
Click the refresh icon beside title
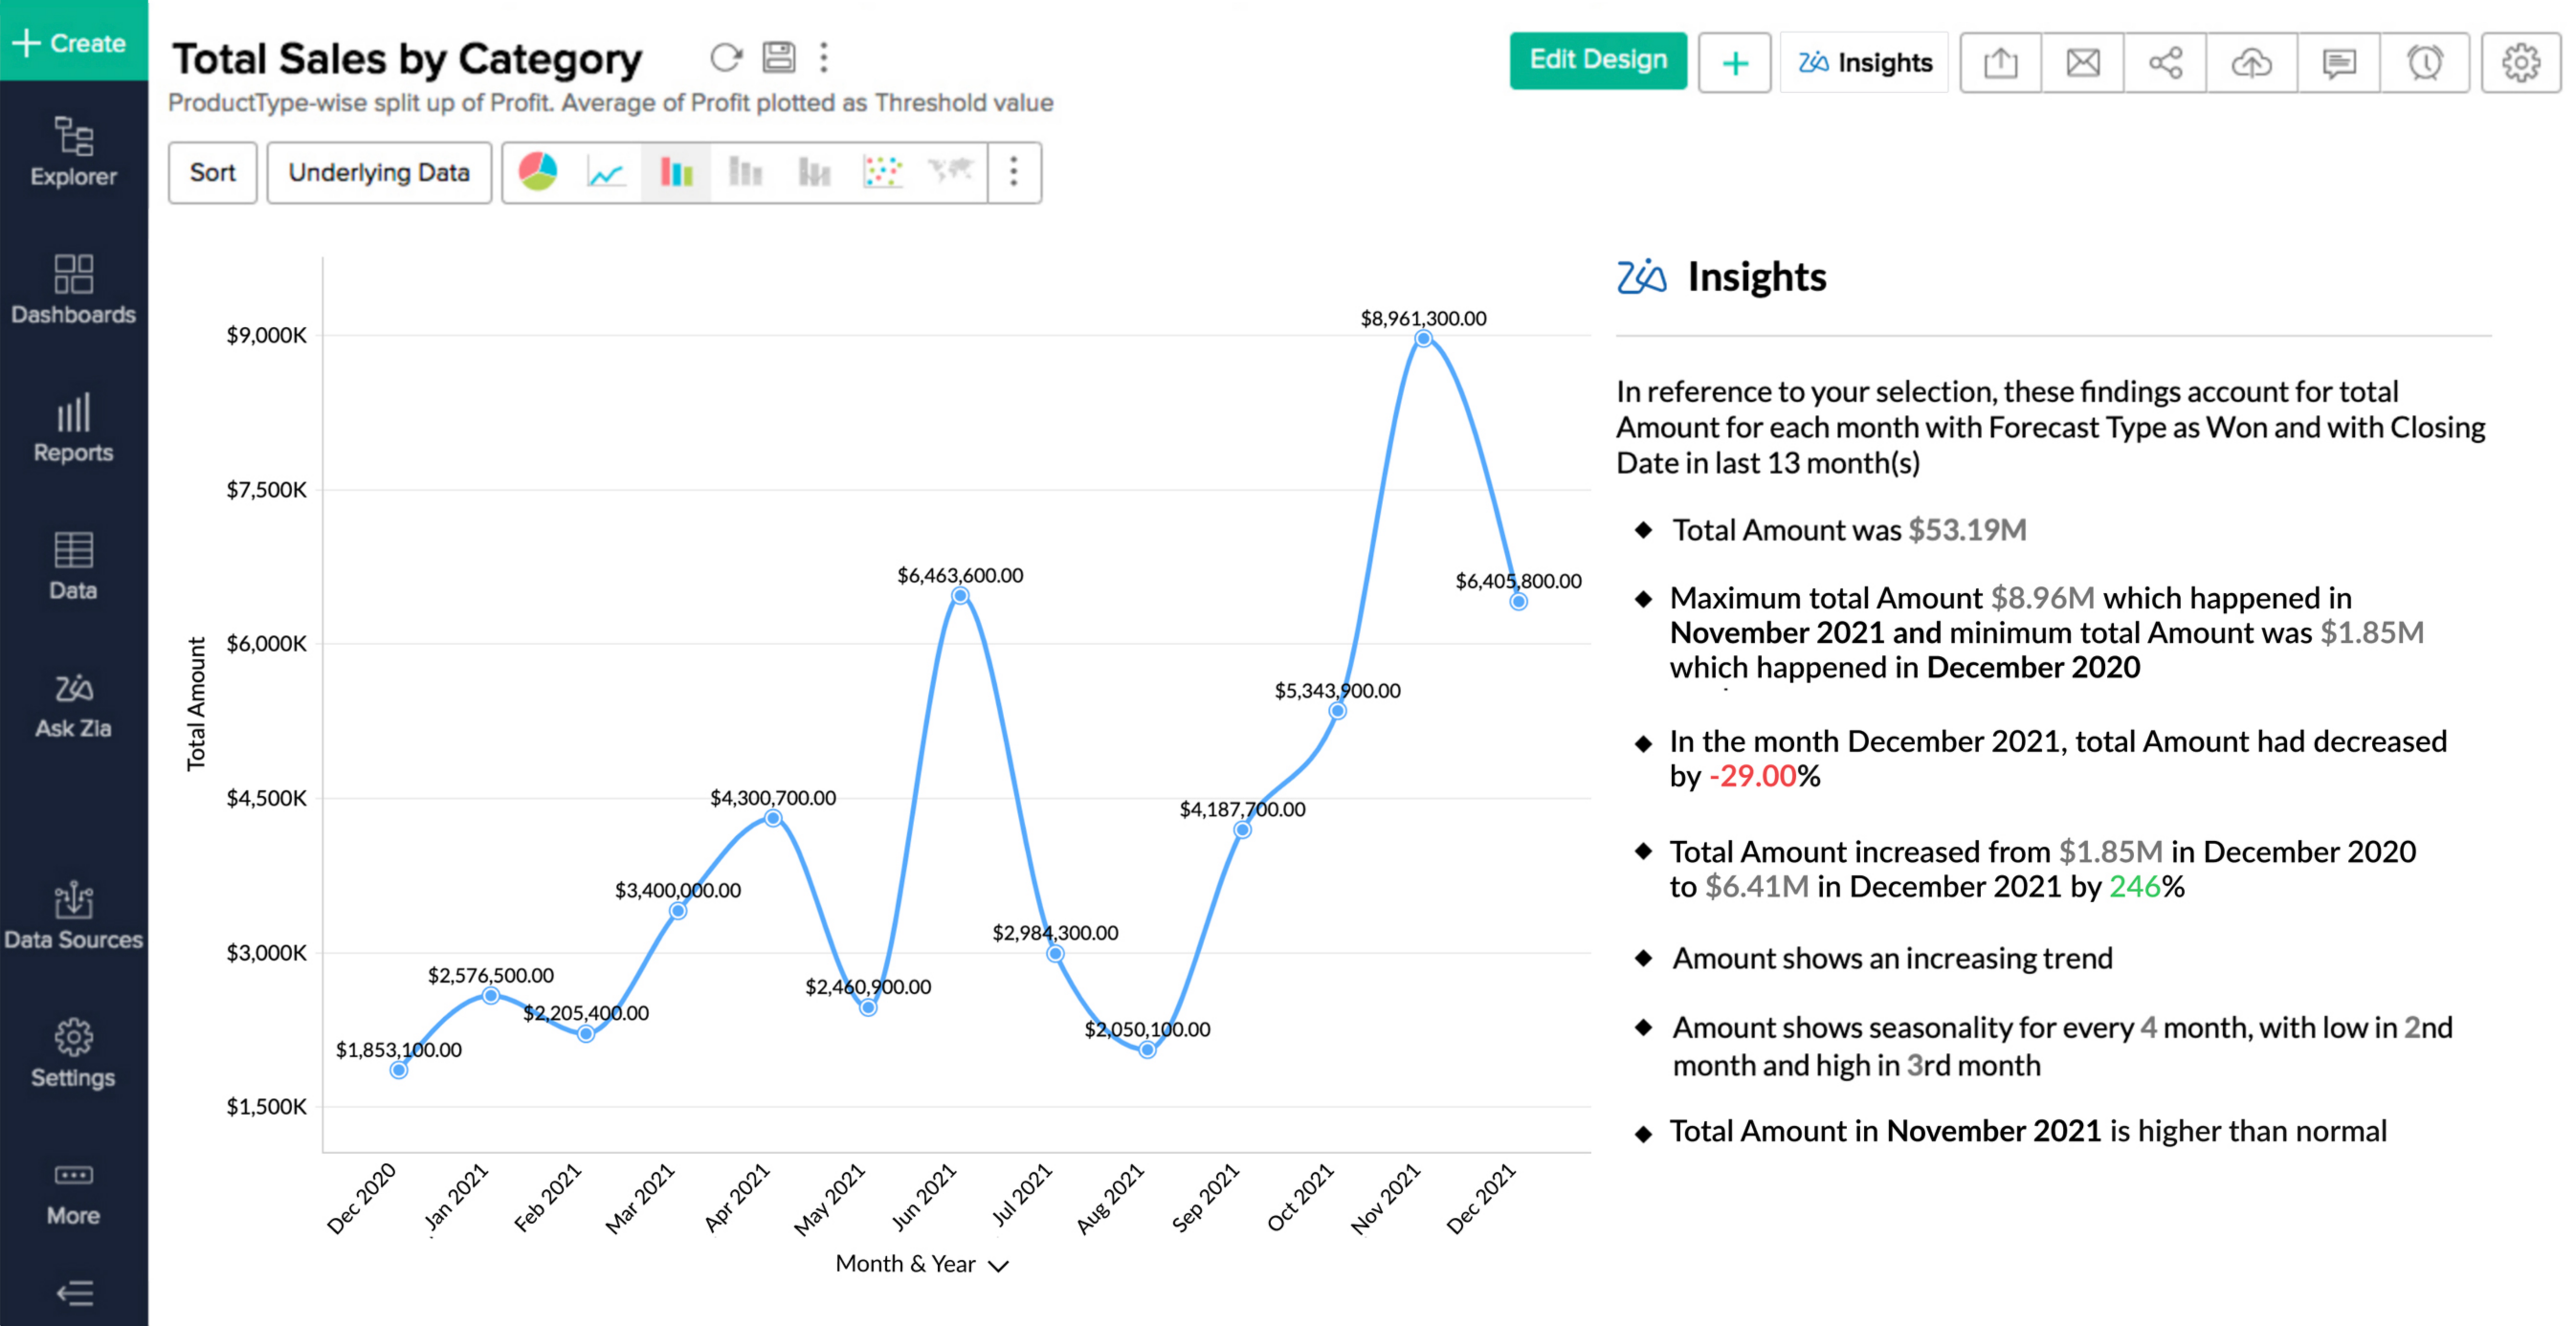[726, 58]
